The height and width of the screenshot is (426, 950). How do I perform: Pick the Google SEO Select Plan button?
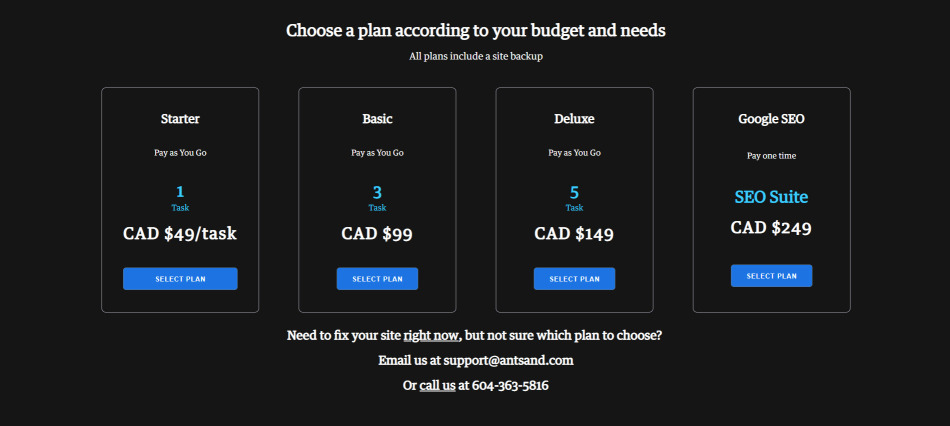[x=771, y=276]
